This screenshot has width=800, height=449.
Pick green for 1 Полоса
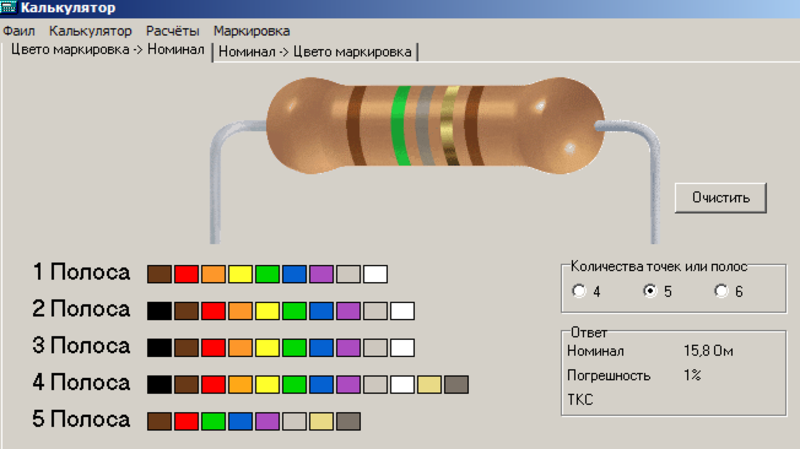267,274
